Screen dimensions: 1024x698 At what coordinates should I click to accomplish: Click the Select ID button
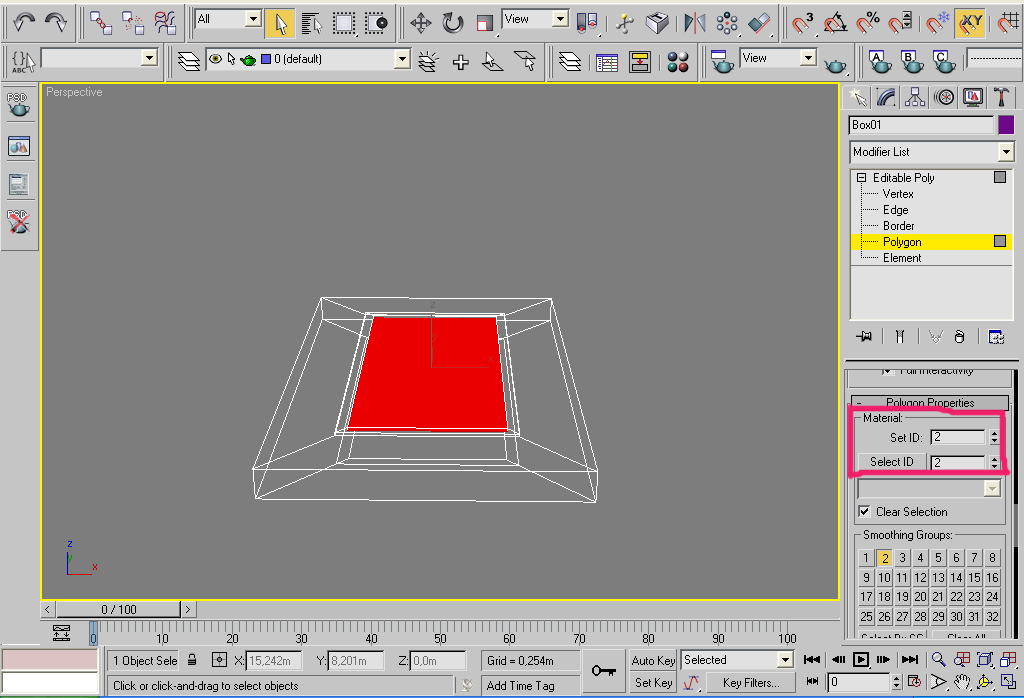click(x=891, y=462)
